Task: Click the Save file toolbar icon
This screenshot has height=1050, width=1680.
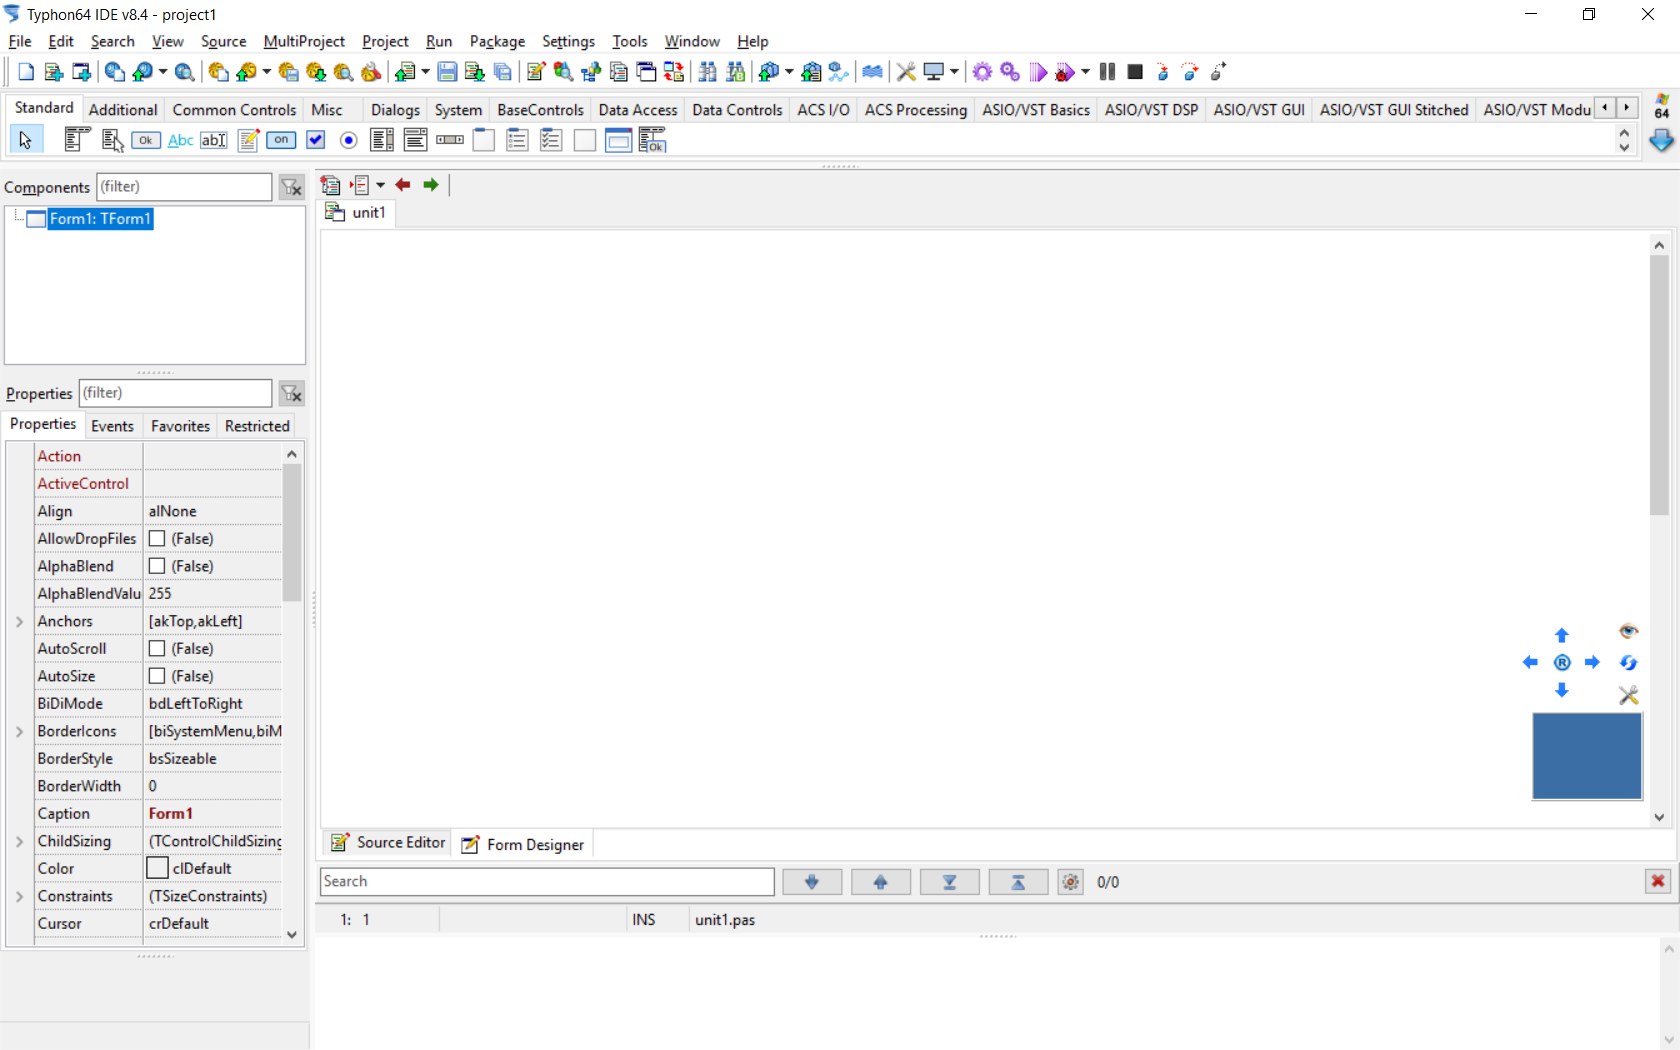Action: pos(447,72)
